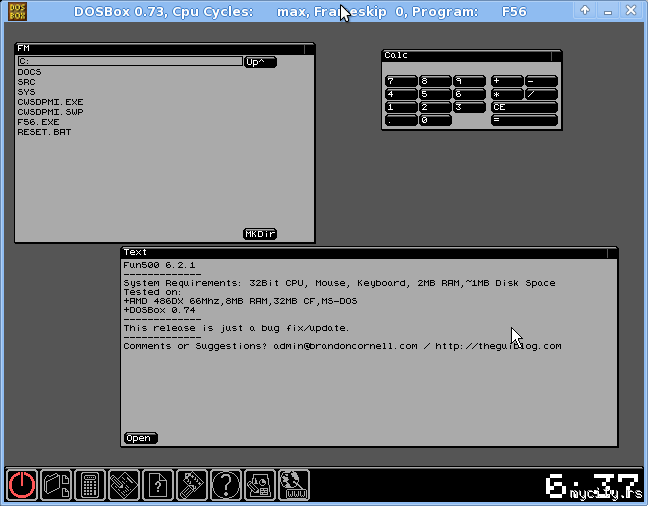Click the Open button in the Text window
Viewport: 648px width, 506px height.
pos(141,438)
